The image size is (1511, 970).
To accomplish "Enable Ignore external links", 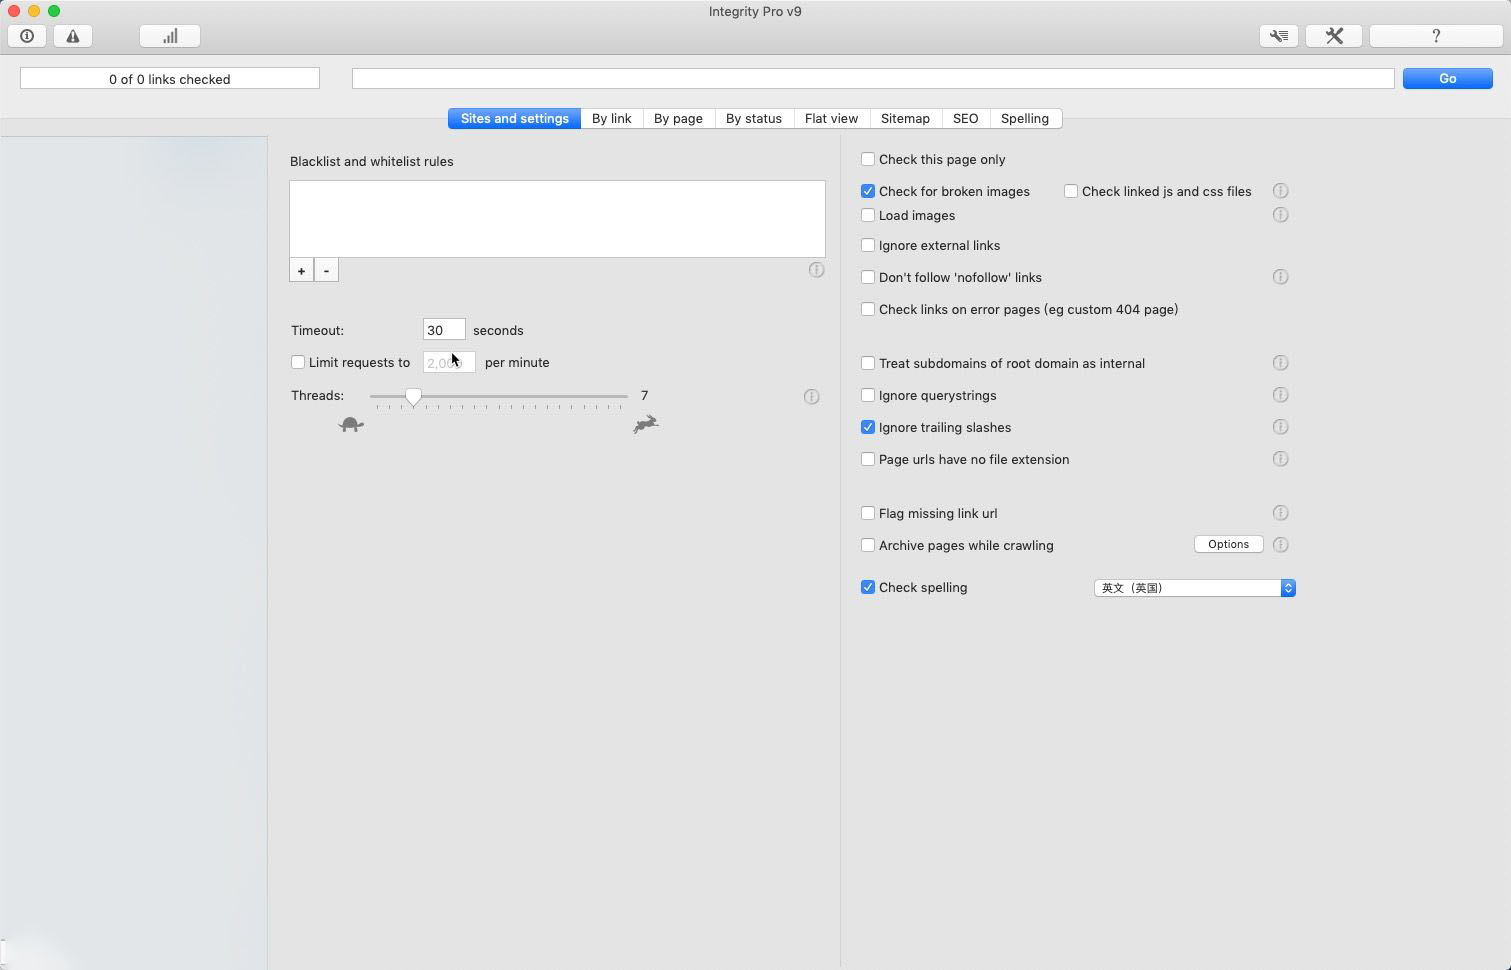I will point(868,245).
